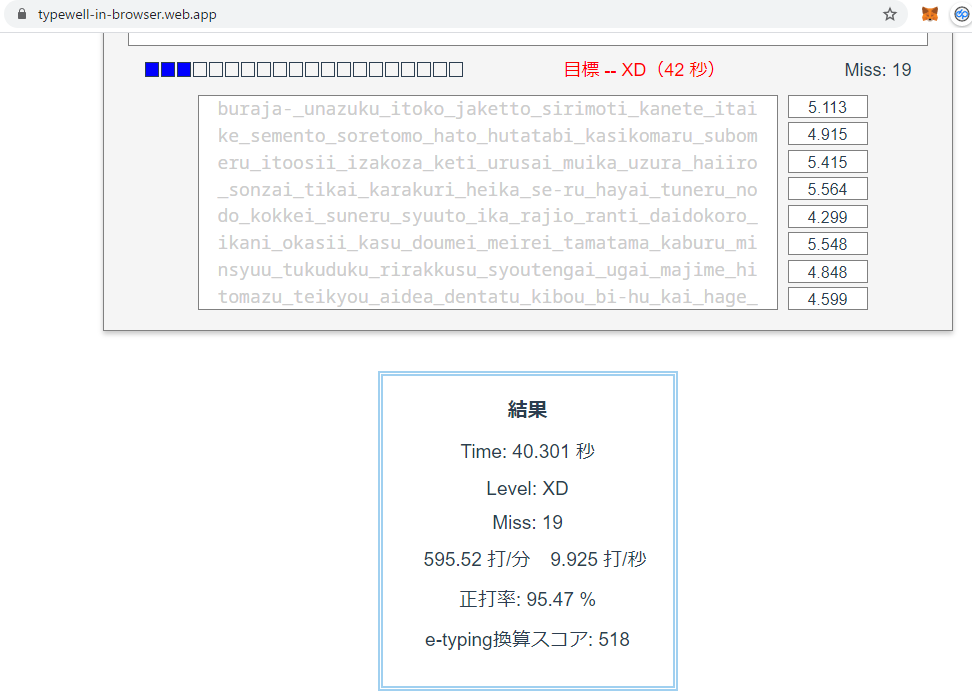Select the 5.113 lap time box

click(x=828, y=107)
